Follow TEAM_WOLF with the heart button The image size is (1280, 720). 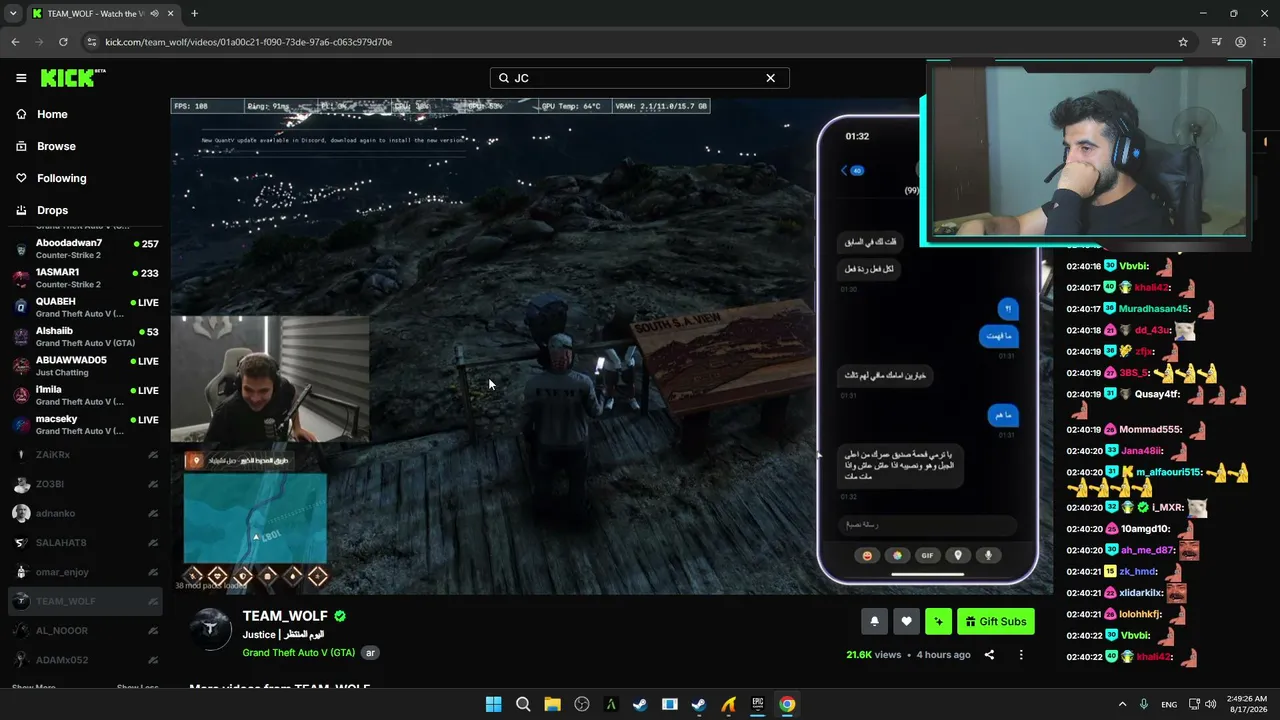click(x=906, y=621)
